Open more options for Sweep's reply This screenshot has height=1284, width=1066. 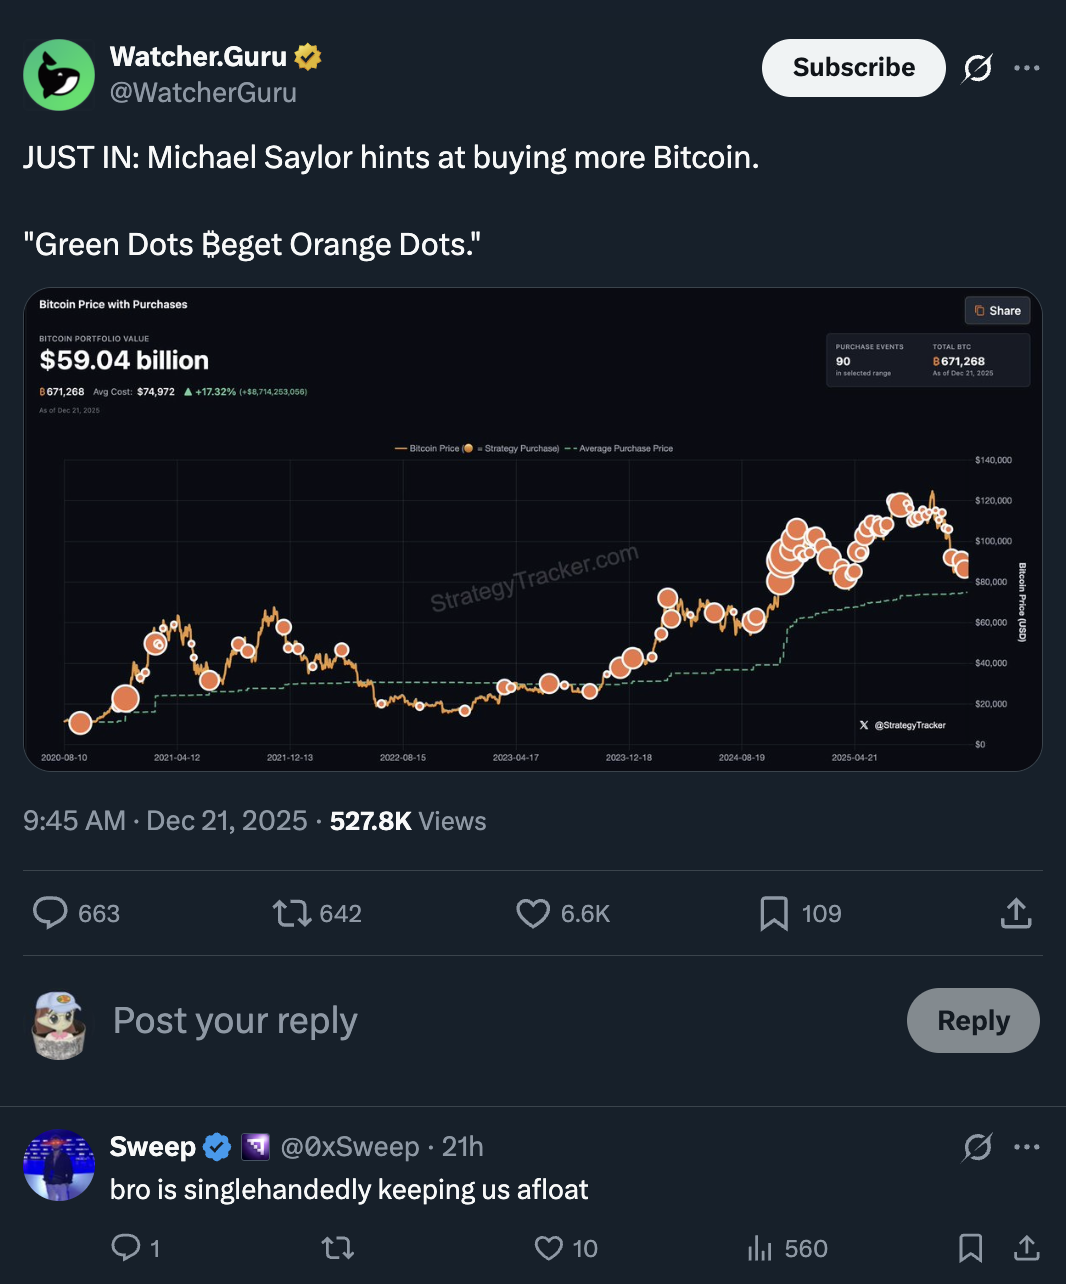[1028, 1147]
